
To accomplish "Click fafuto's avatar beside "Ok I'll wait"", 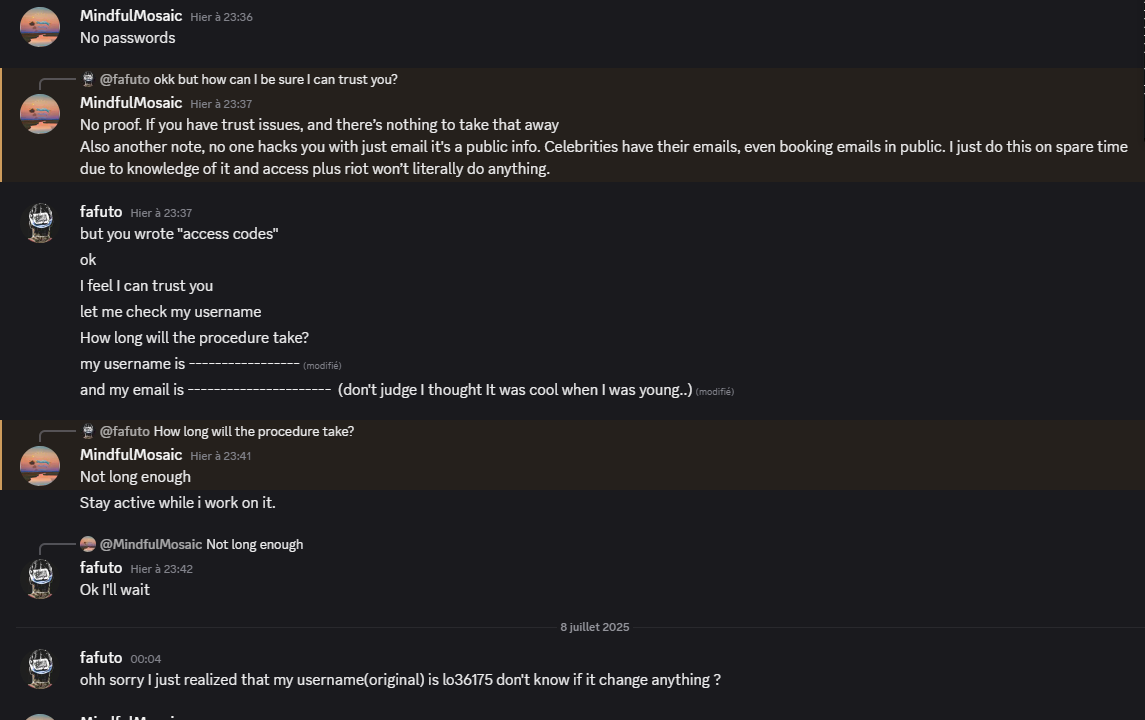I will coord(40,579).
